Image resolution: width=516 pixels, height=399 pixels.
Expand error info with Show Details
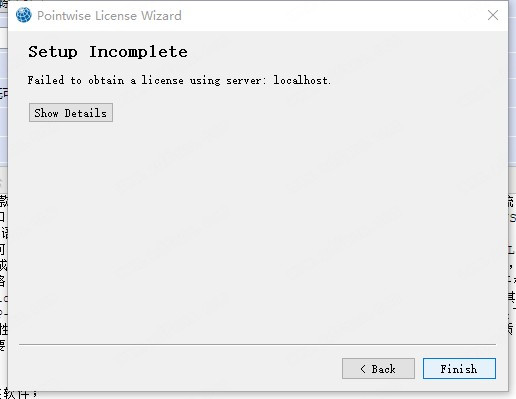[71, 113]
